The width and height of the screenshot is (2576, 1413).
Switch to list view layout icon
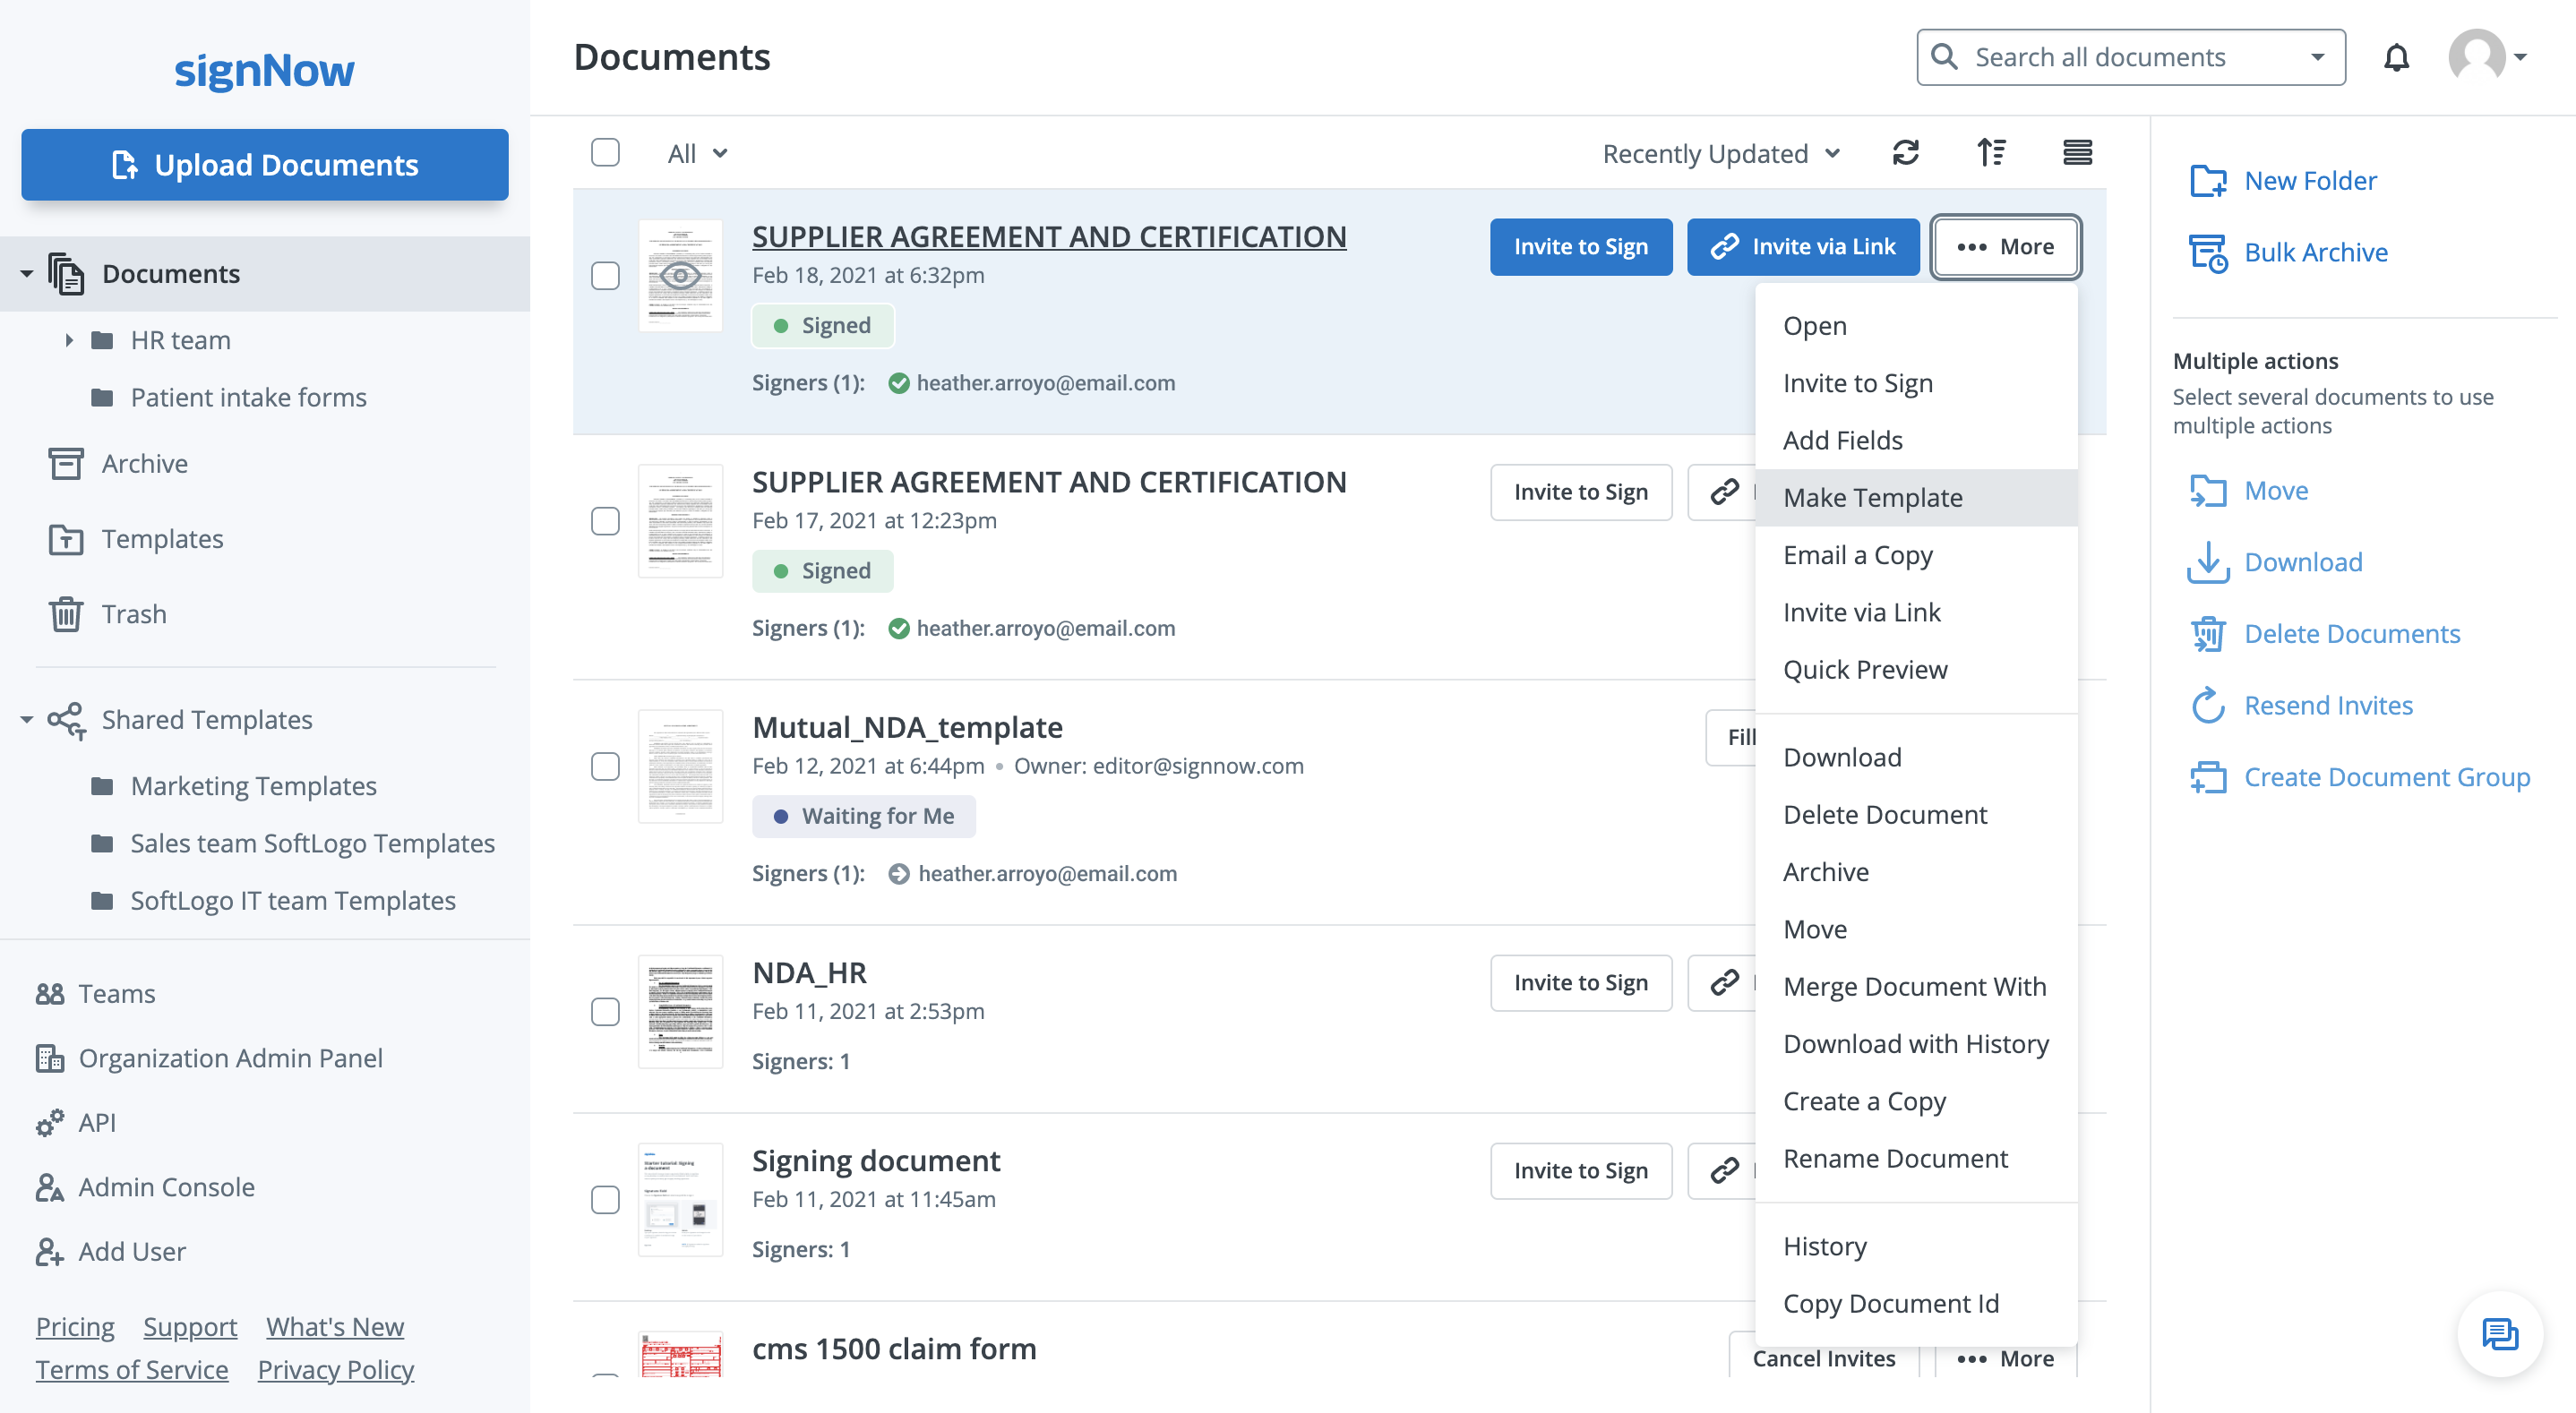click(2077, 153)
